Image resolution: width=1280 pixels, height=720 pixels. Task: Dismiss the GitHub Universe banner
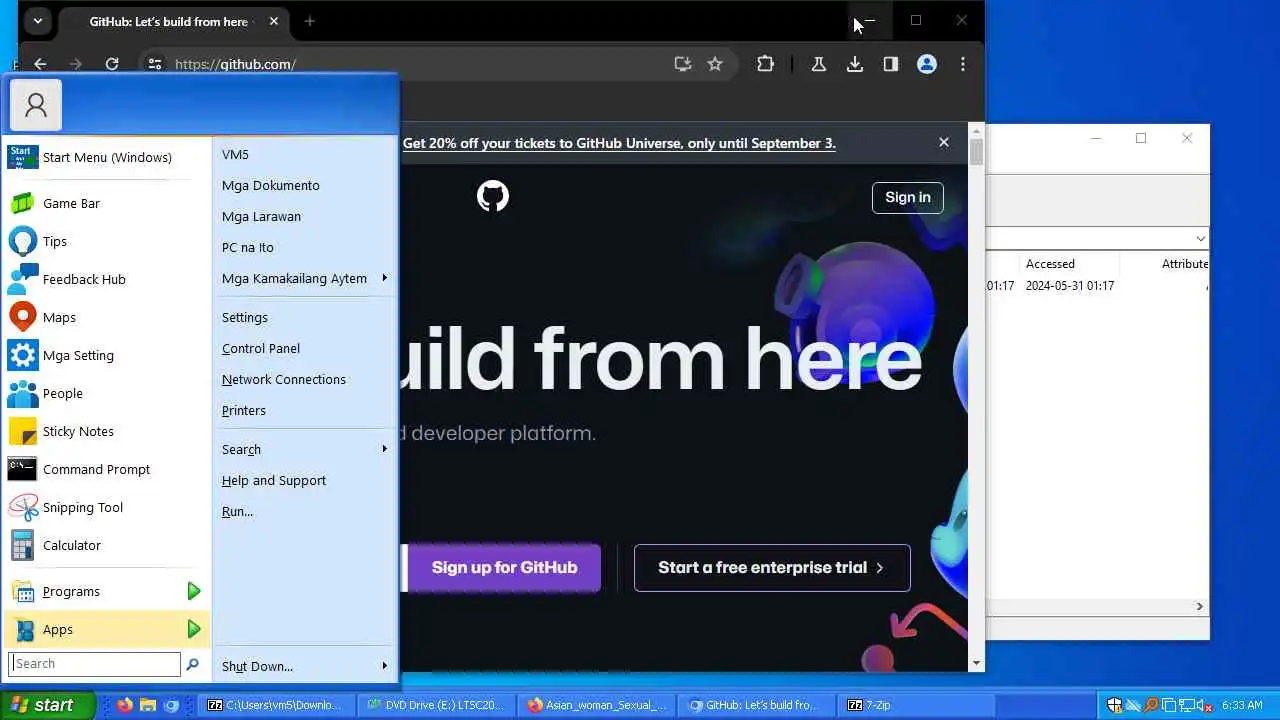943,143
